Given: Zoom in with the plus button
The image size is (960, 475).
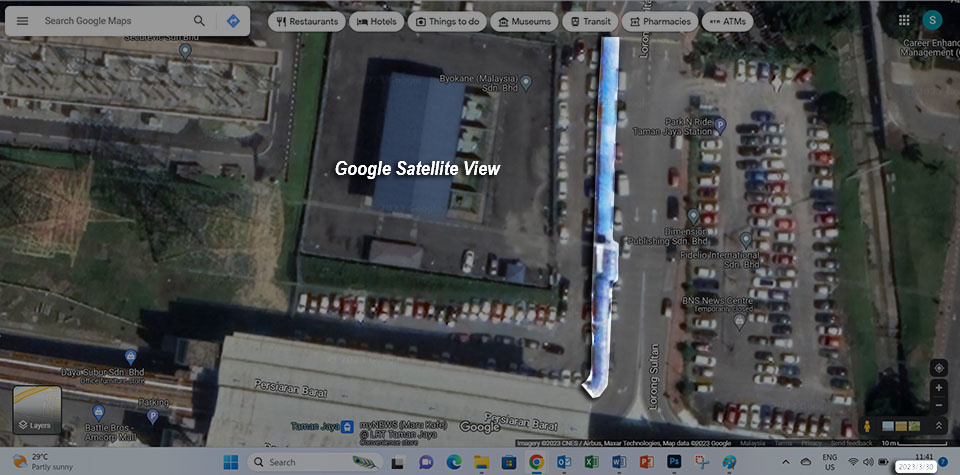Looking at the screenshot, I should (938, 388).
